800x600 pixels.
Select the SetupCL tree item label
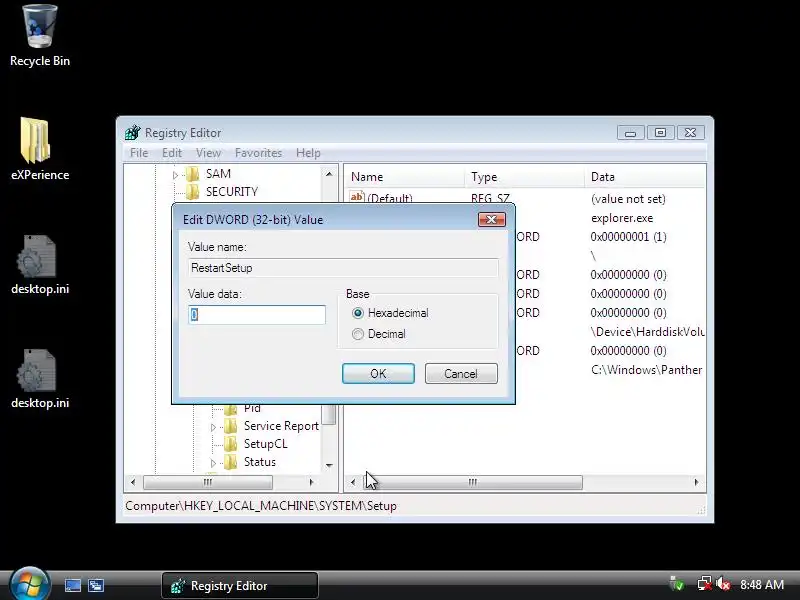point(265,444)
